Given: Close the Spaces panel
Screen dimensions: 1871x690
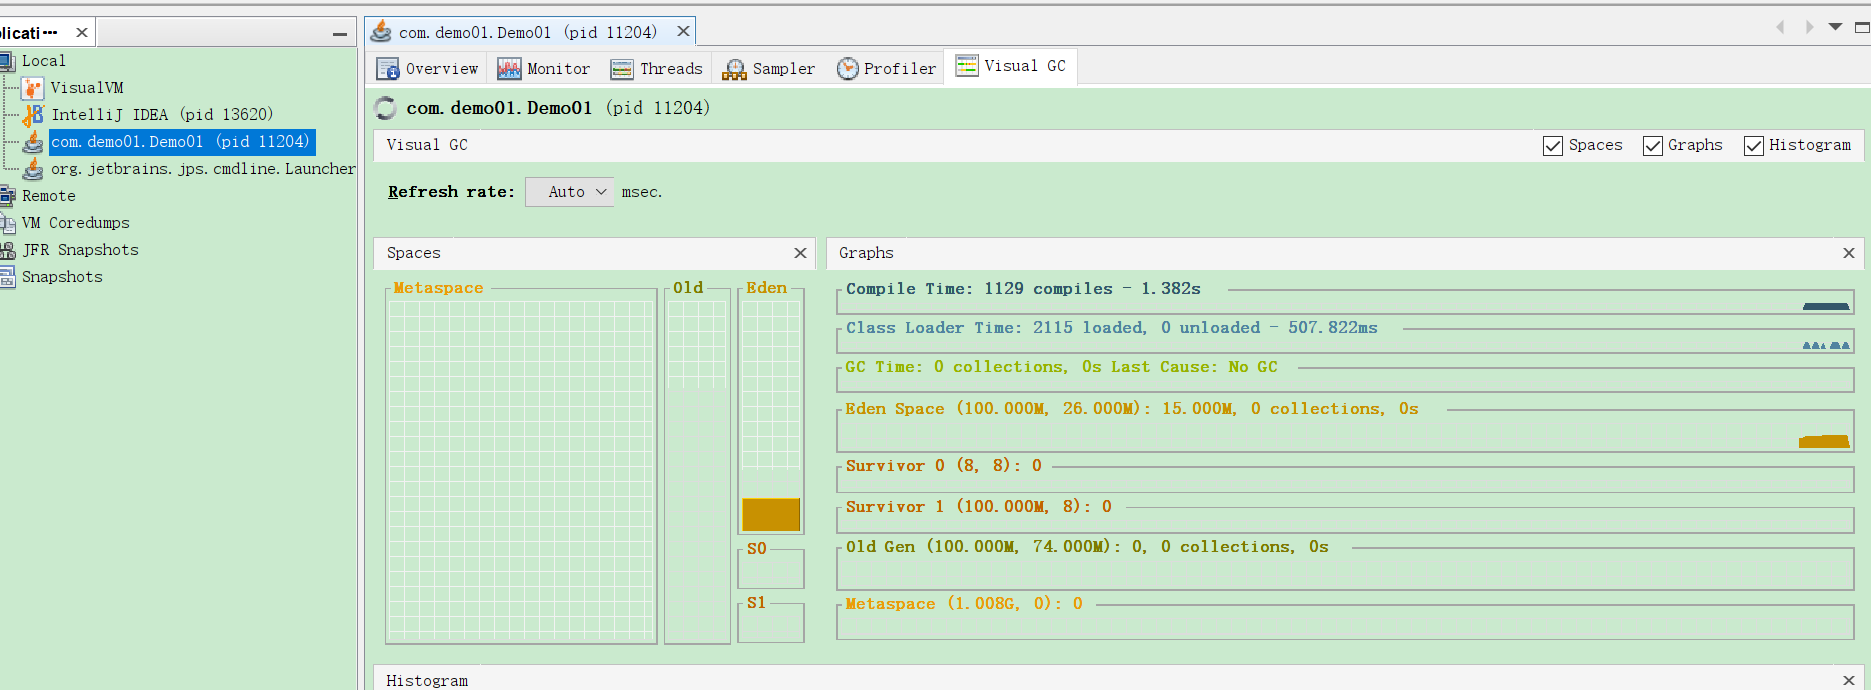Looking at the screenshot, I should [x=800, y=253].
